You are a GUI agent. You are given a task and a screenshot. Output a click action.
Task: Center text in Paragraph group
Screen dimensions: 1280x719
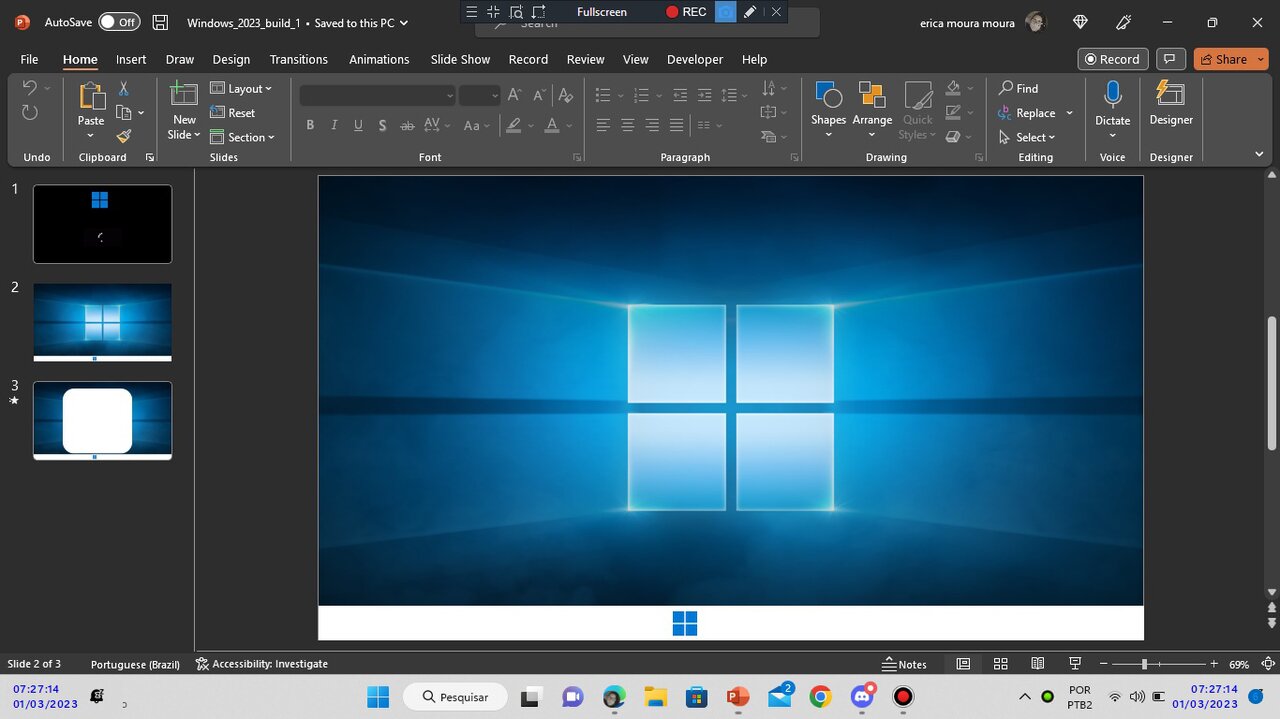[x=628, y=125]
